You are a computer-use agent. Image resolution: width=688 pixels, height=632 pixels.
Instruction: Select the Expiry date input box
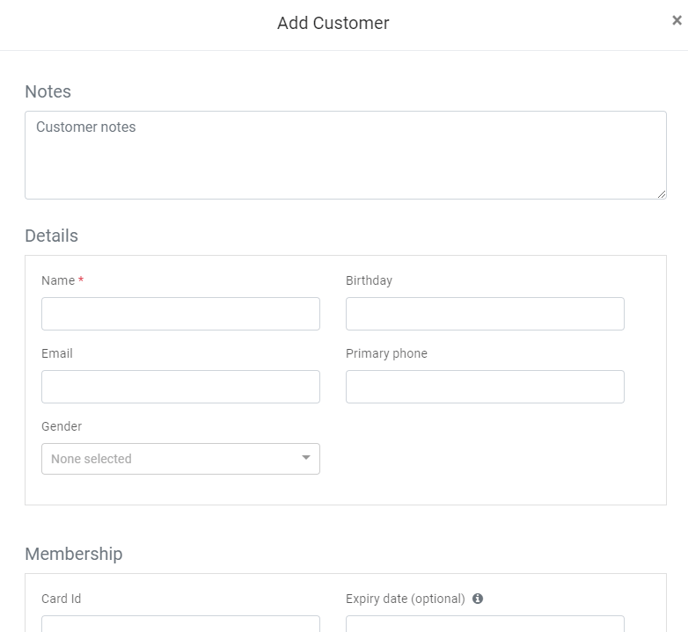tap(485, 624)
